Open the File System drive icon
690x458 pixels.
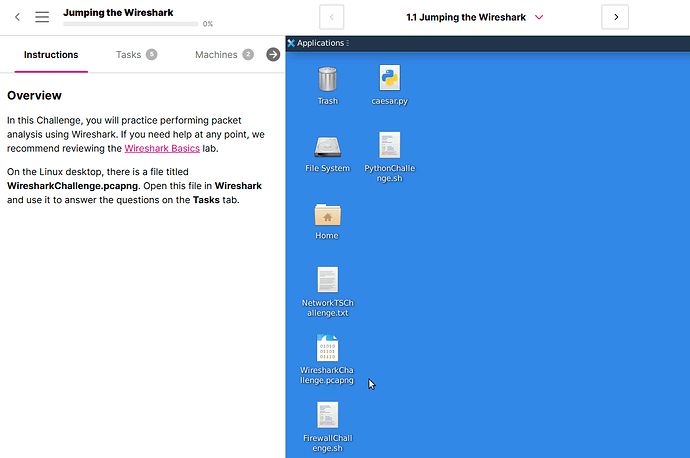point(327,147)
